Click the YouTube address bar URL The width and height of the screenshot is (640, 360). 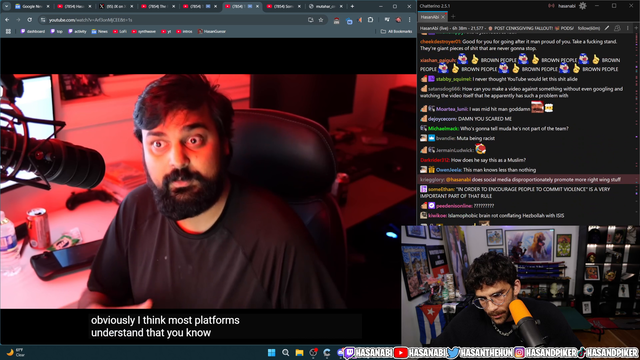coord(91,20)
